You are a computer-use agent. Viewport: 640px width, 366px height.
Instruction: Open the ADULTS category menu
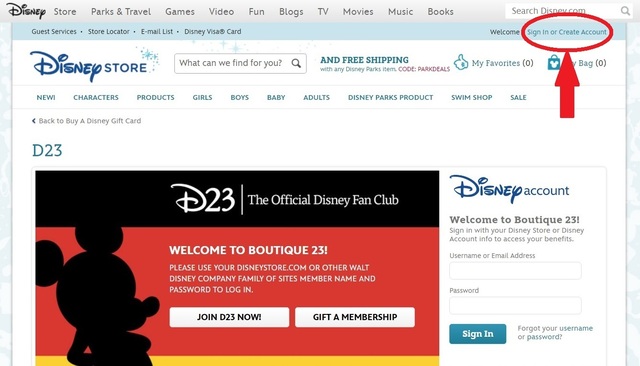click(316, 98)
